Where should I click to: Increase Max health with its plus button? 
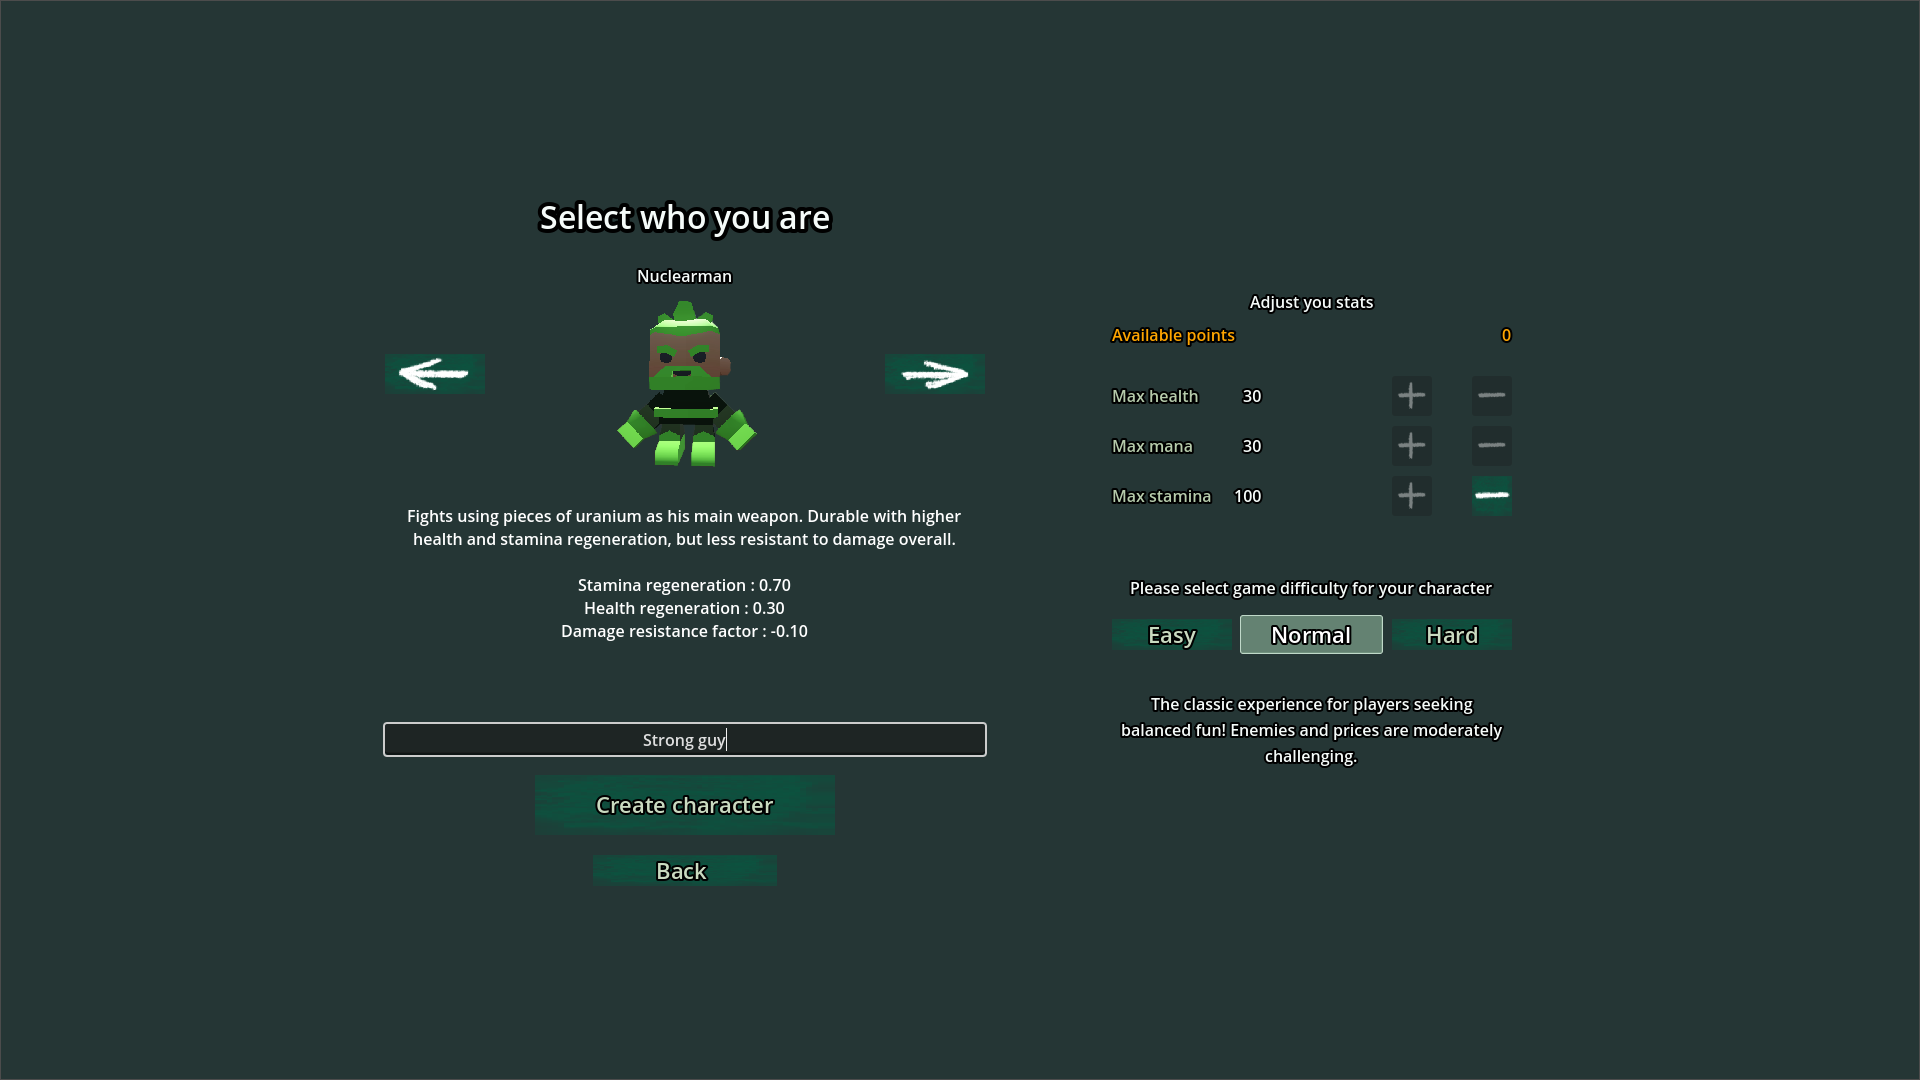[1411, 396]
